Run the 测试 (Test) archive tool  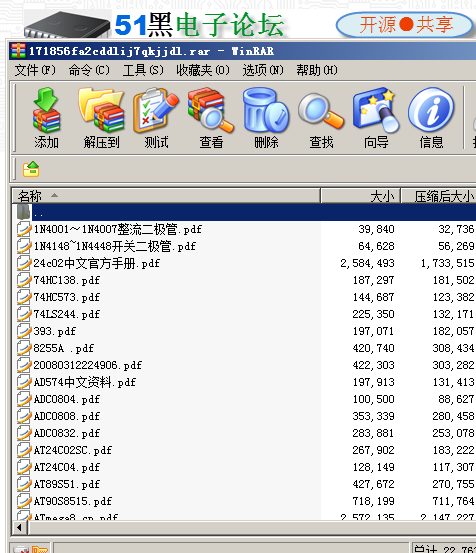pyautogui.click(x=156, y=118)
